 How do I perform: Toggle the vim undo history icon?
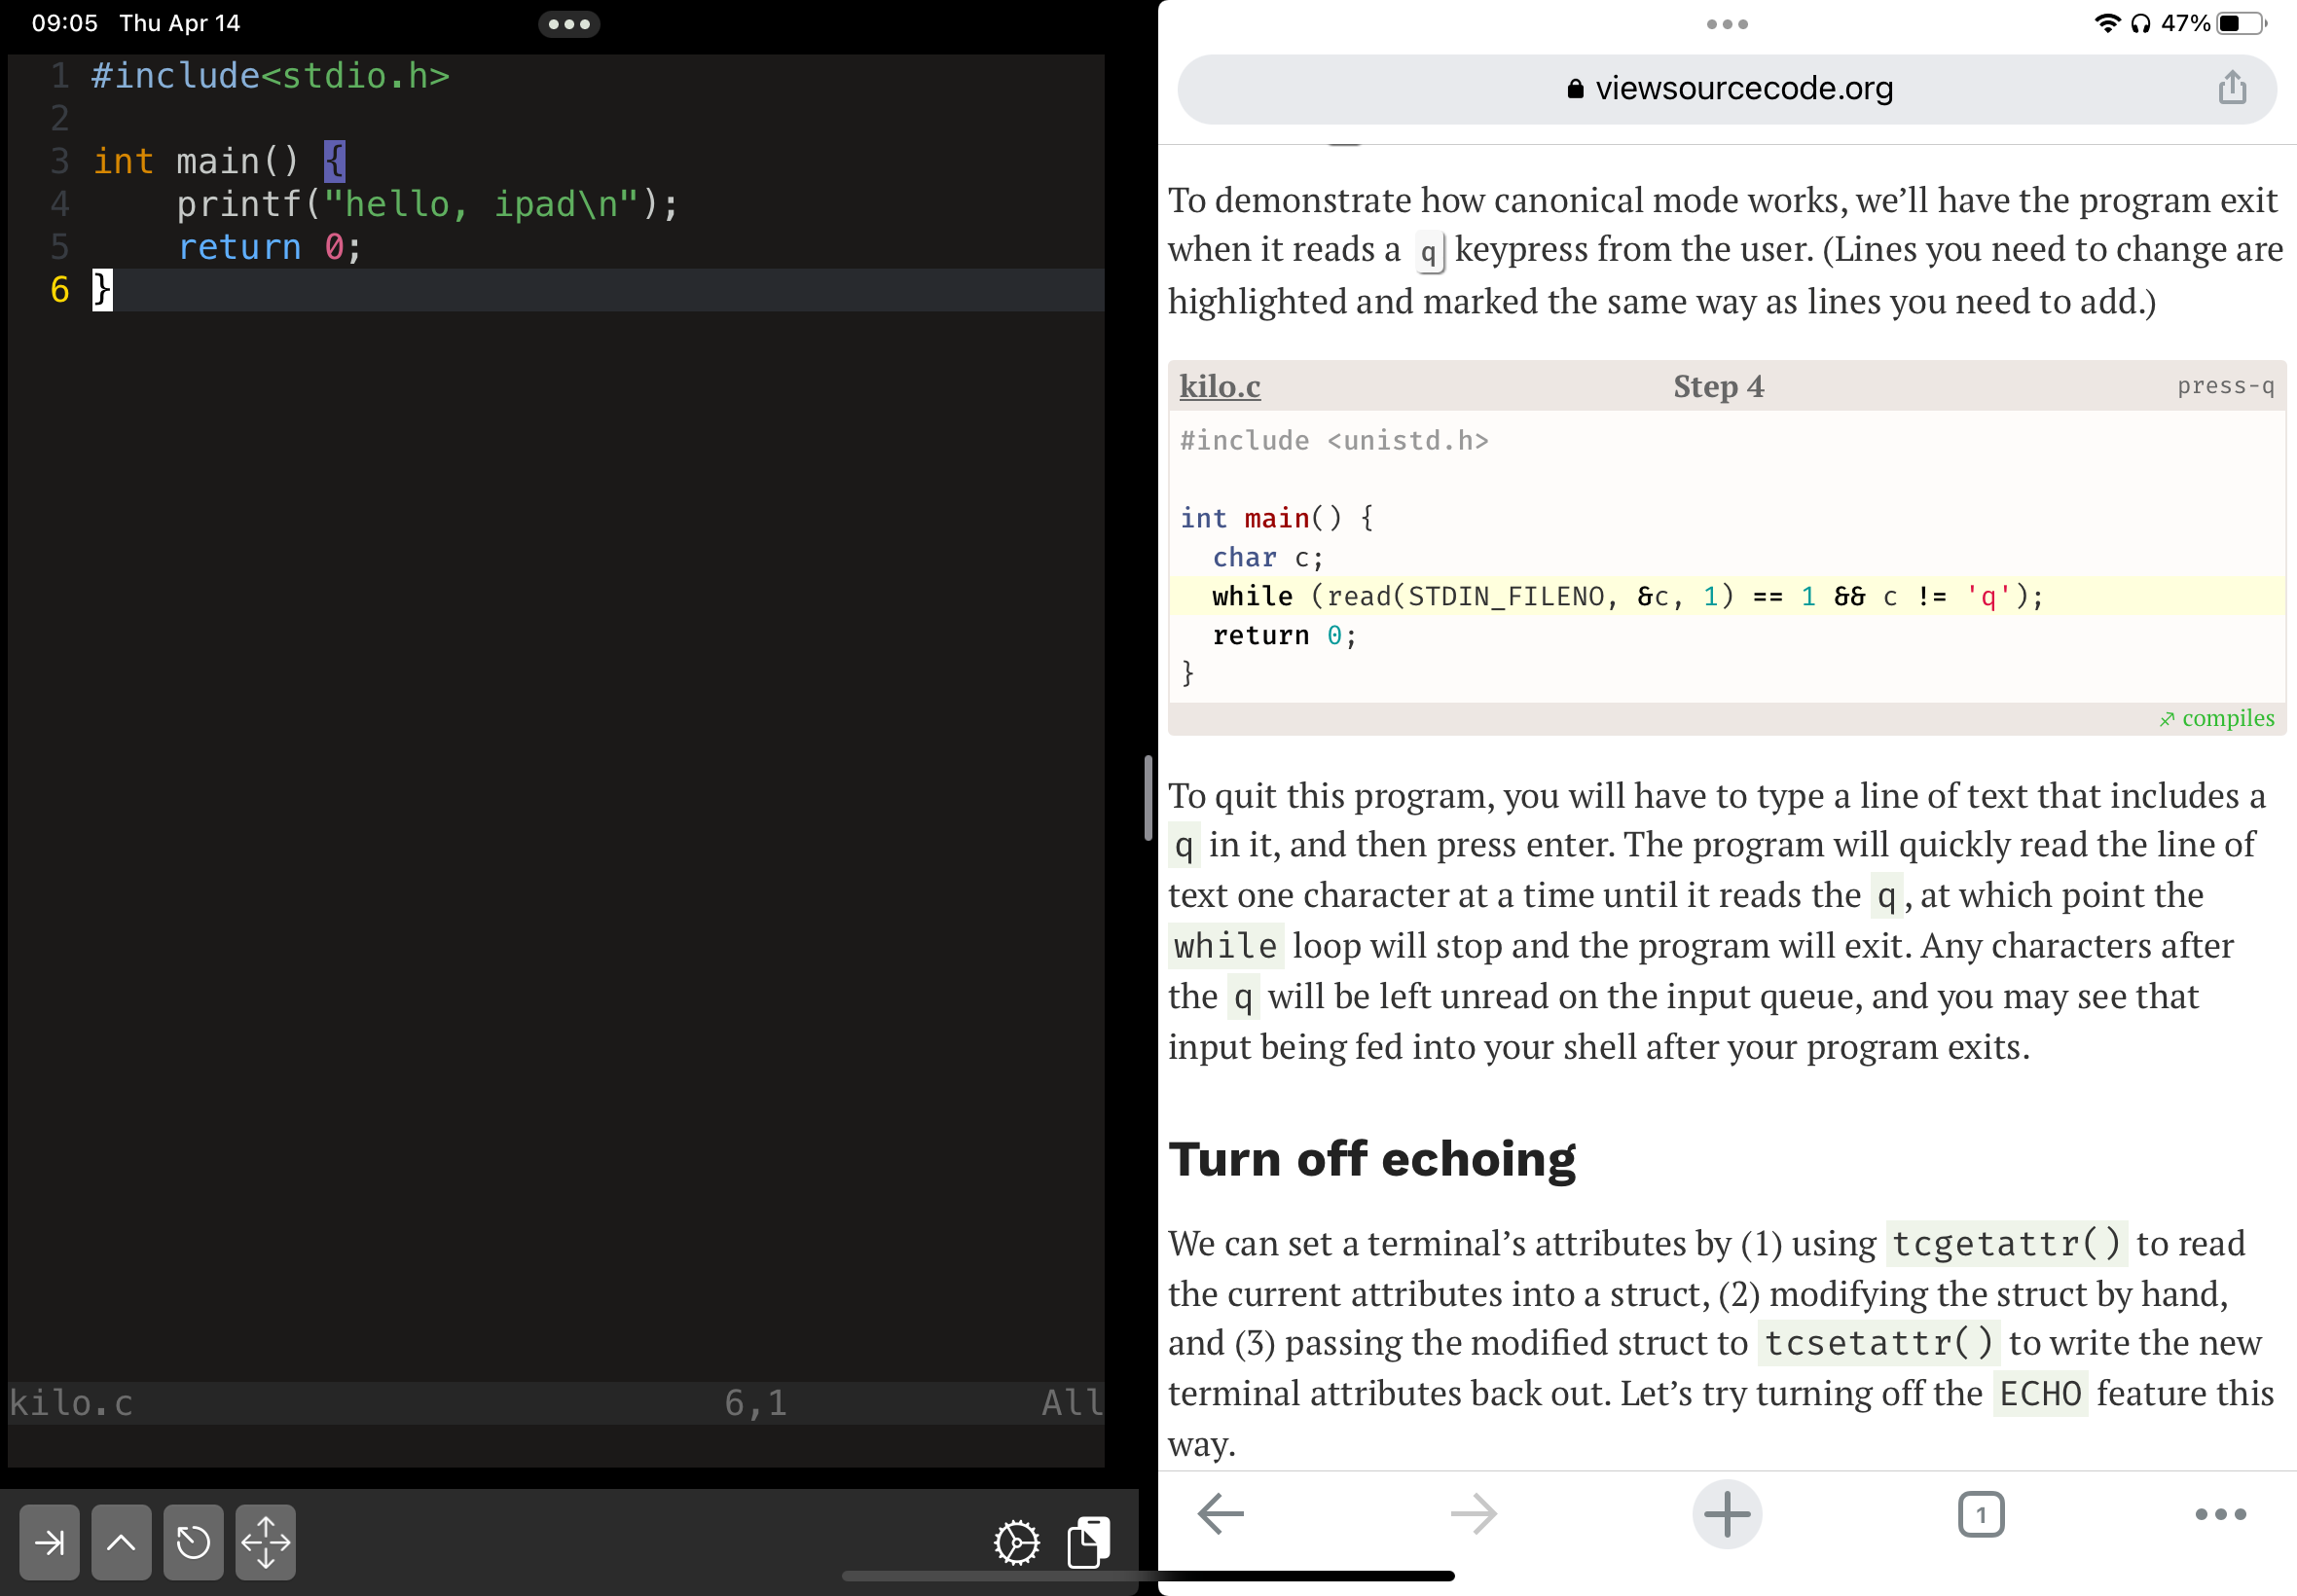(x=192, y=1541)
